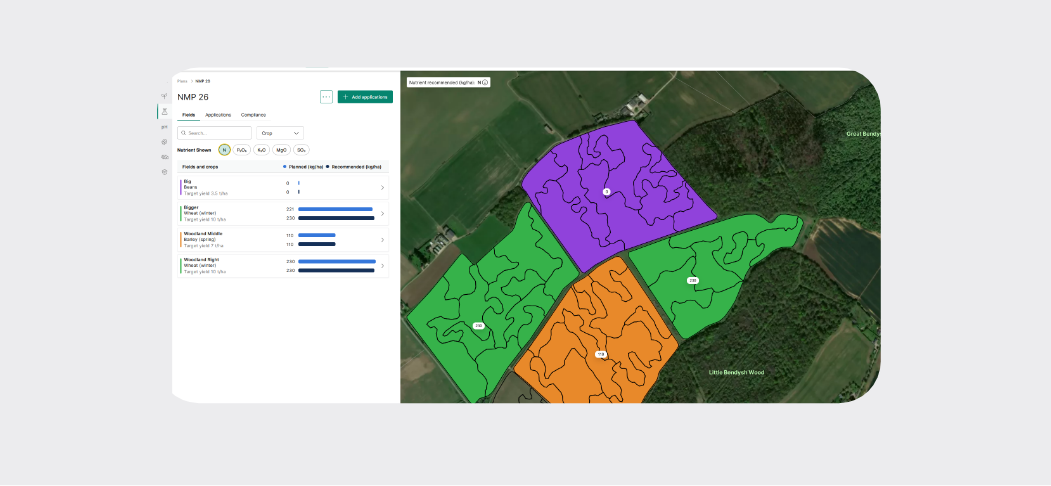
Task: Click the Recommended (kg/ha) legend label
Action: click(x=357, y=167)
